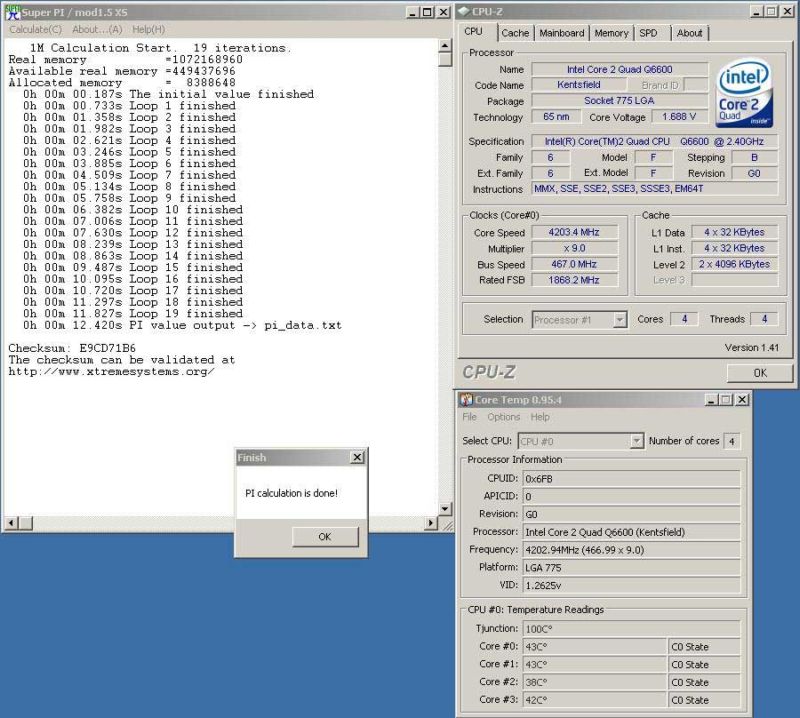Click the CPUID field 0x6FB

(x=632, y=479)
